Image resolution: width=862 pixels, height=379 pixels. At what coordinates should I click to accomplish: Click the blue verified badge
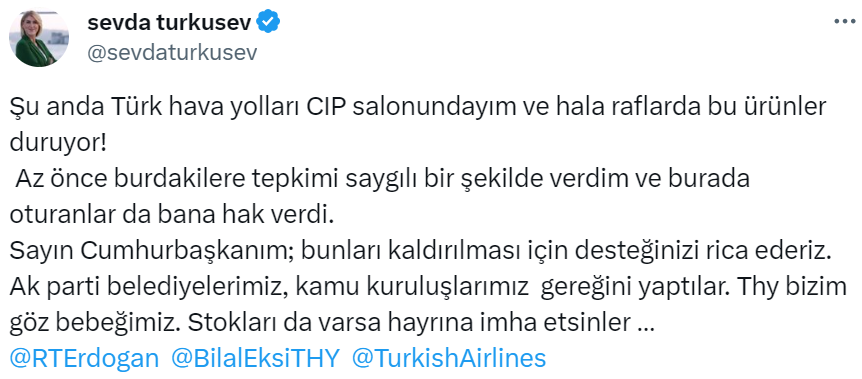click(269, 21)
